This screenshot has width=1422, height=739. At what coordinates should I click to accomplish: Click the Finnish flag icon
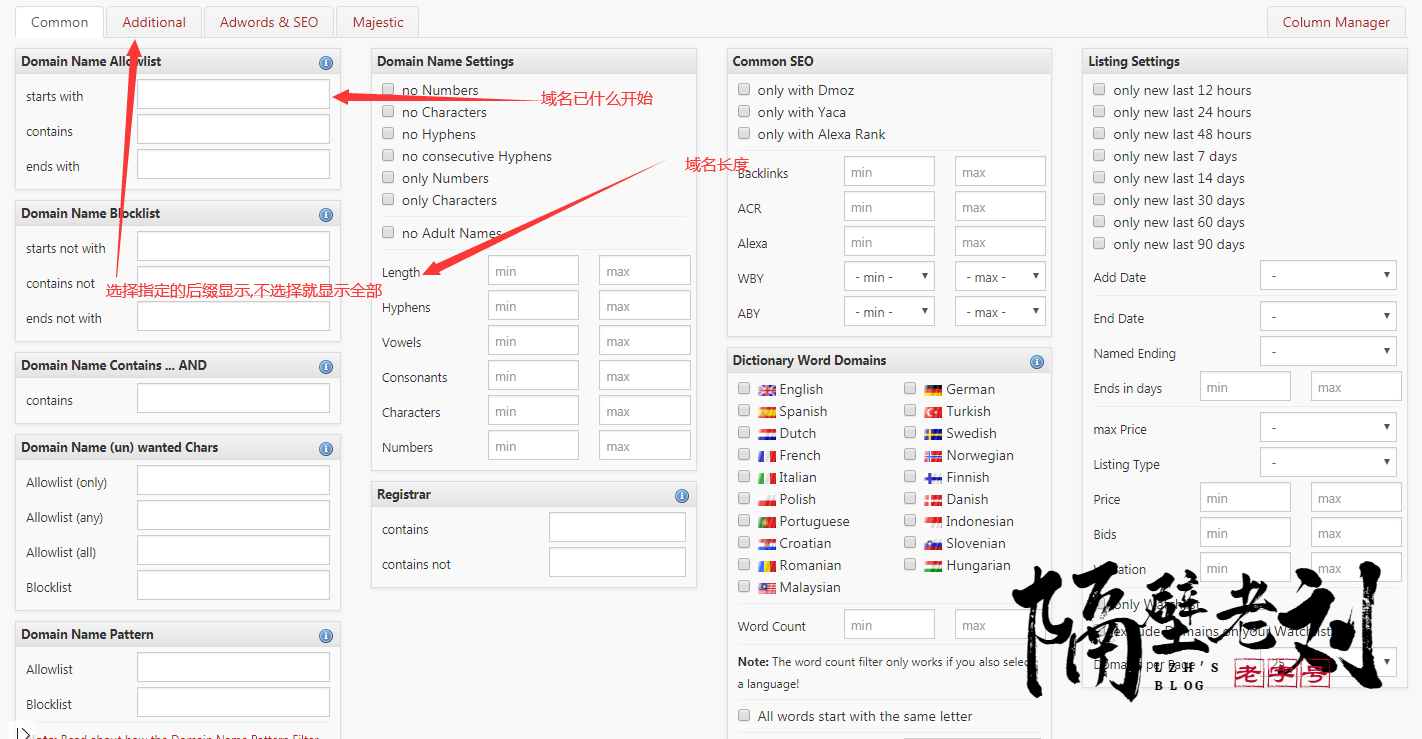click(934, 478)
